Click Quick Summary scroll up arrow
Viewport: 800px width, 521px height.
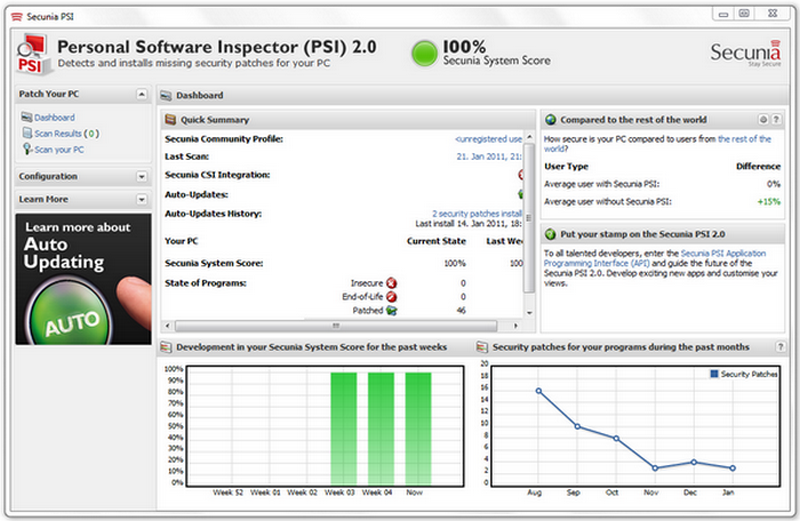click(529, 137)
